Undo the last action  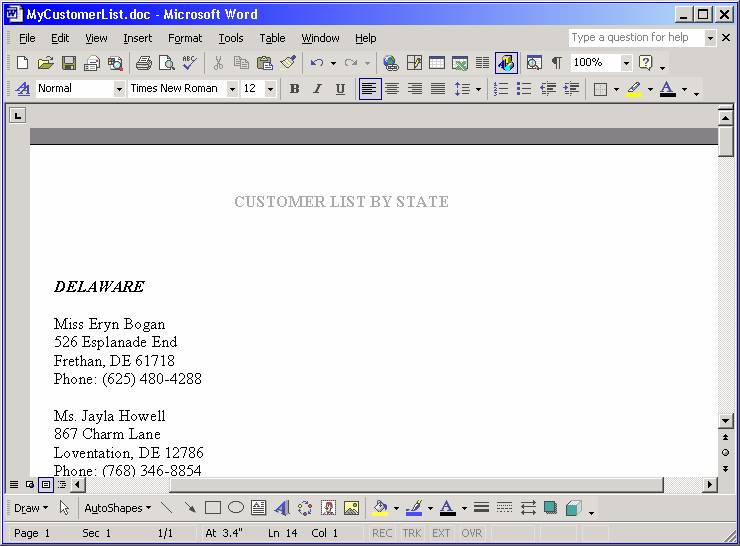(x=317, y=63)
